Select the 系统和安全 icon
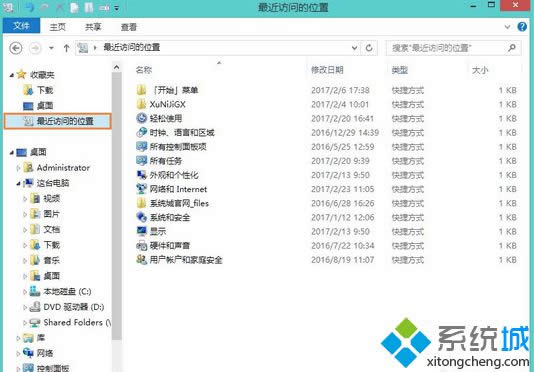Image resolution: width=534 pixels, height=372 pixels. click(141, 217)
